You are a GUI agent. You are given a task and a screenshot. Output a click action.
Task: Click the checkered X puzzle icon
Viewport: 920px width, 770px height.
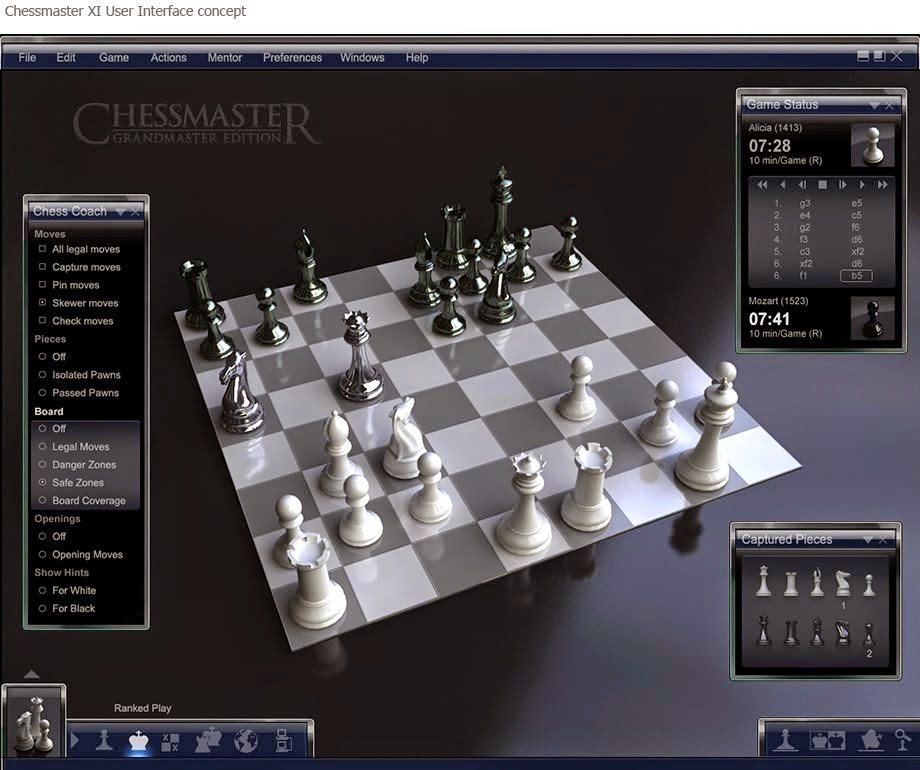coord(170,742)
